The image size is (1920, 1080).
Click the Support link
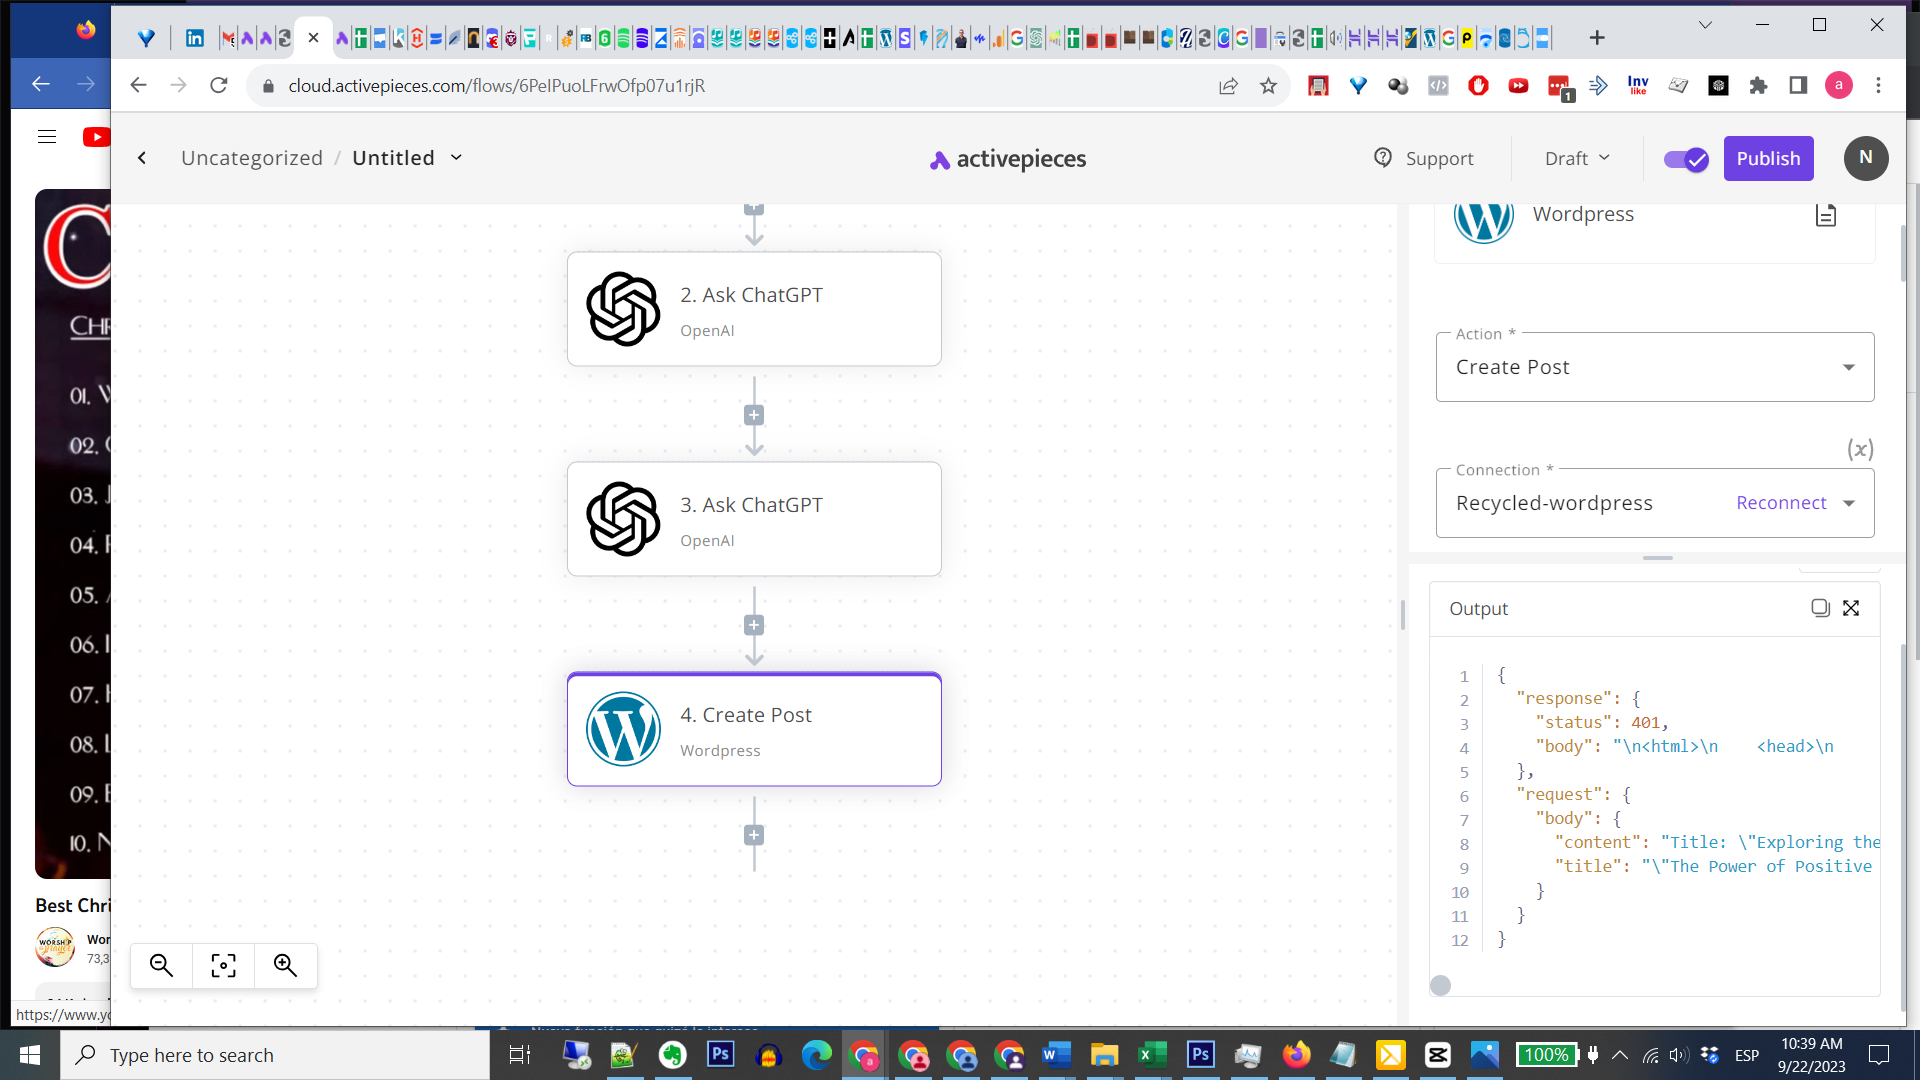tap(1439, 159)
